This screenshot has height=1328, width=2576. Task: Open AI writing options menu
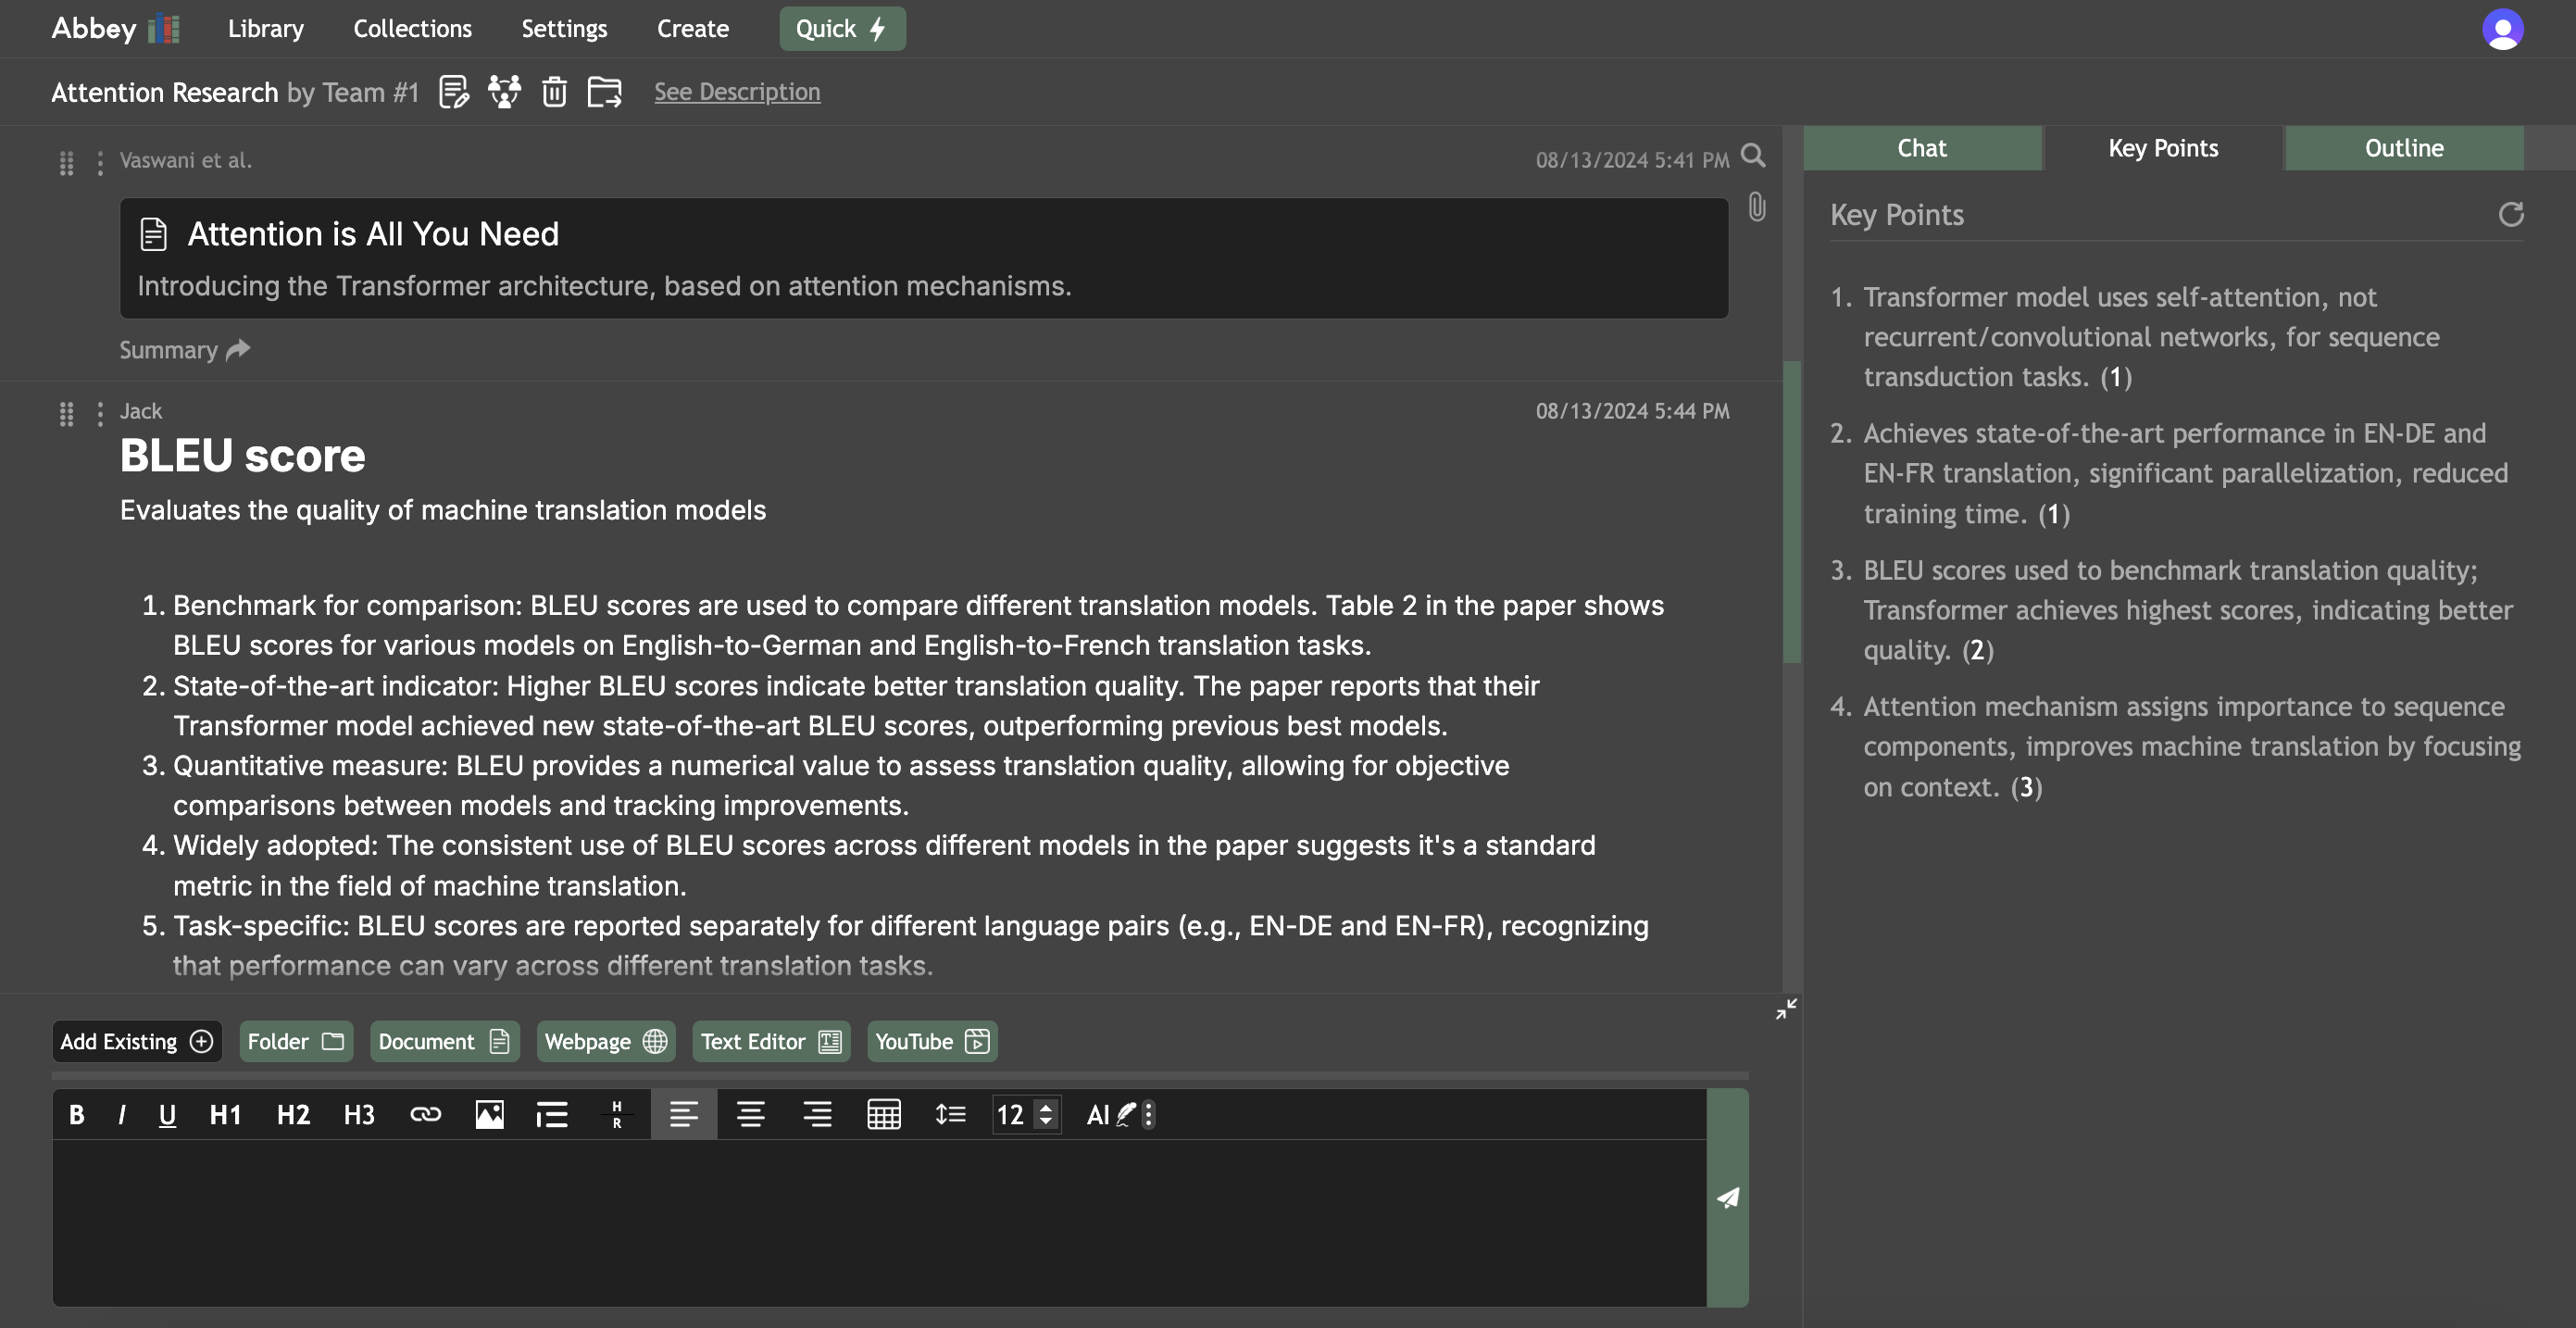1149,1114
